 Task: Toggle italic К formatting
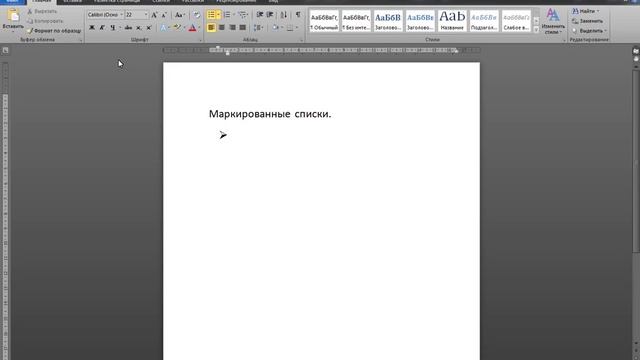pos(102,28)
